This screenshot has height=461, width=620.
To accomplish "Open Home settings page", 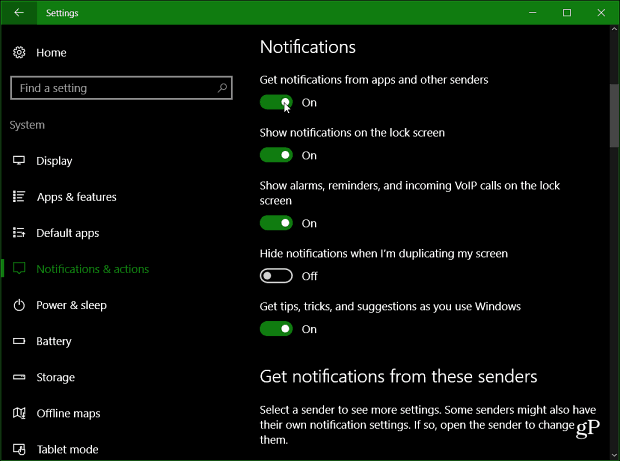I will [x=51, y=53].
